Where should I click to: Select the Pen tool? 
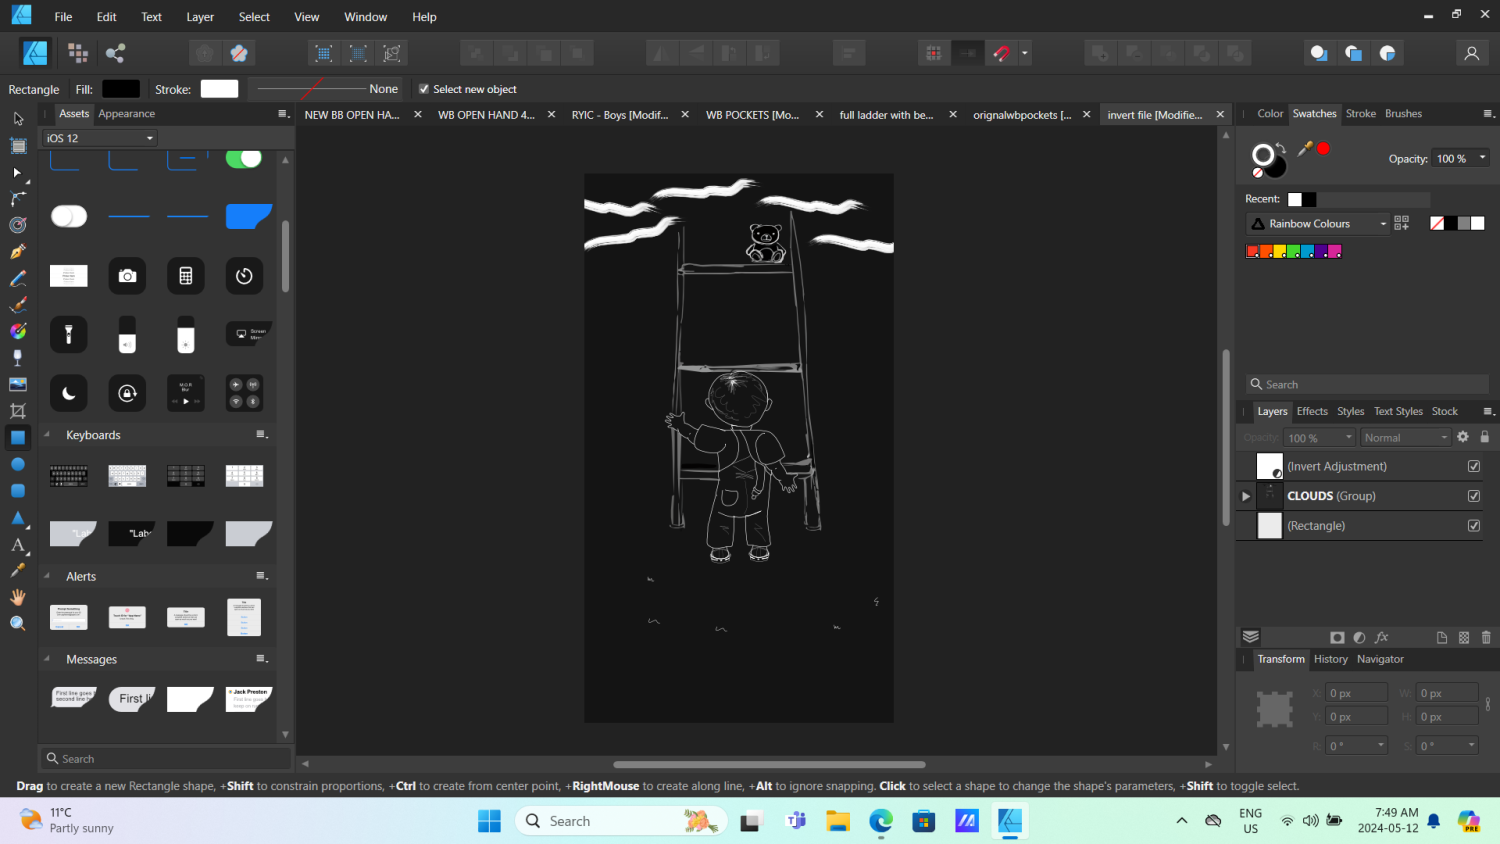pyautogui.click(x=18, y=252)
